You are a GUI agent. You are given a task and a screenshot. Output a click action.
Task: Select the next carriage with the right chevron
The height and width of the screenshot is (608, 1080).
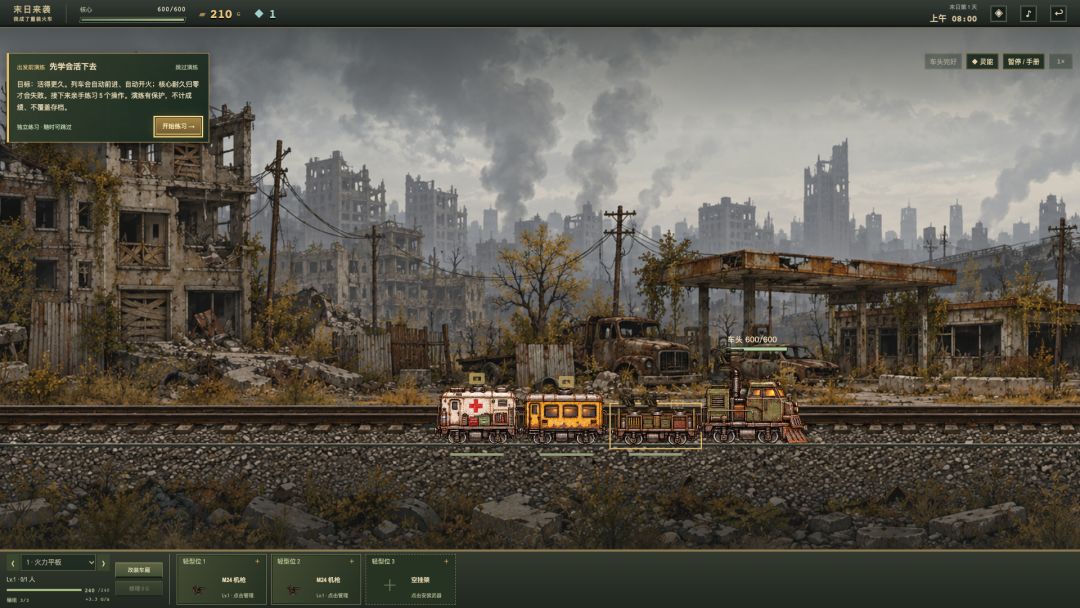pos(103,563)
